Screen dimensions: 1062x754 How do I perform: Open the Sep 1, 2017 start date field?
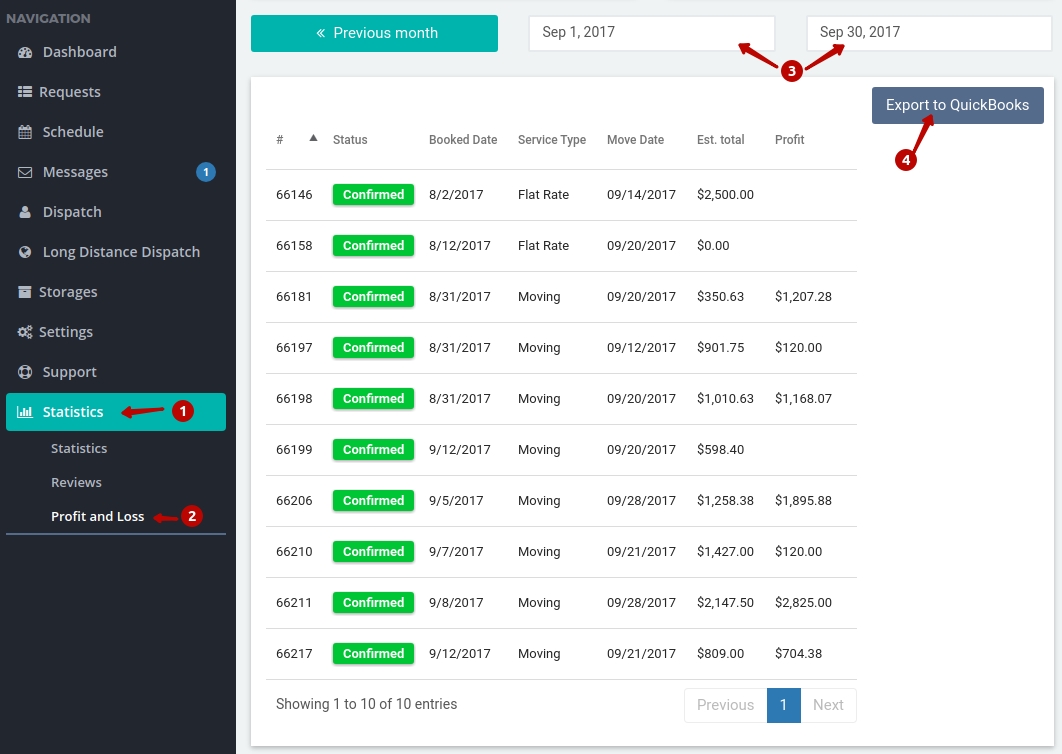coord(652,33)
